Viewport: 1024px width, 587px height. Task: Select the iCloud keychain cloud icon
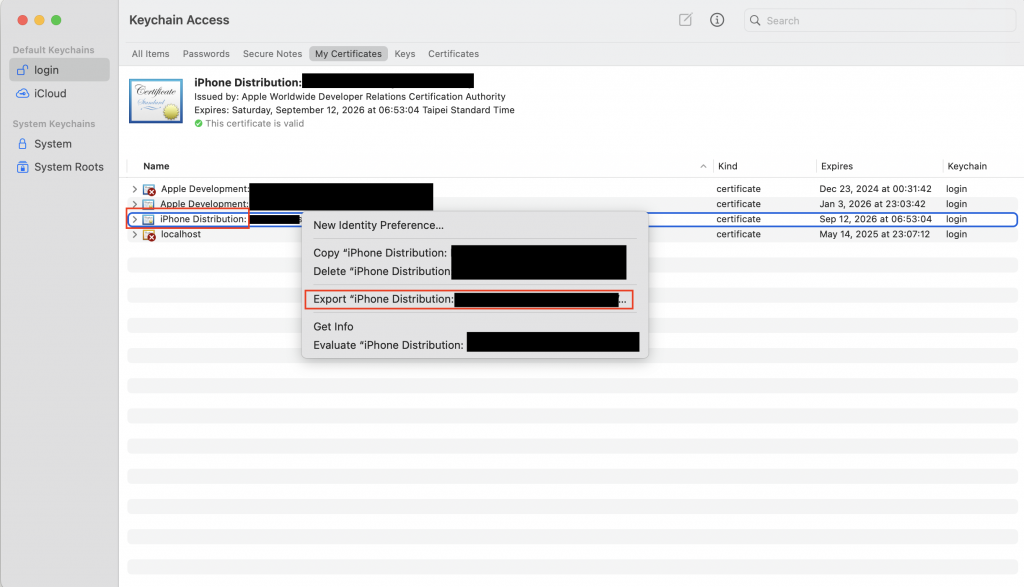coord(22,93)
